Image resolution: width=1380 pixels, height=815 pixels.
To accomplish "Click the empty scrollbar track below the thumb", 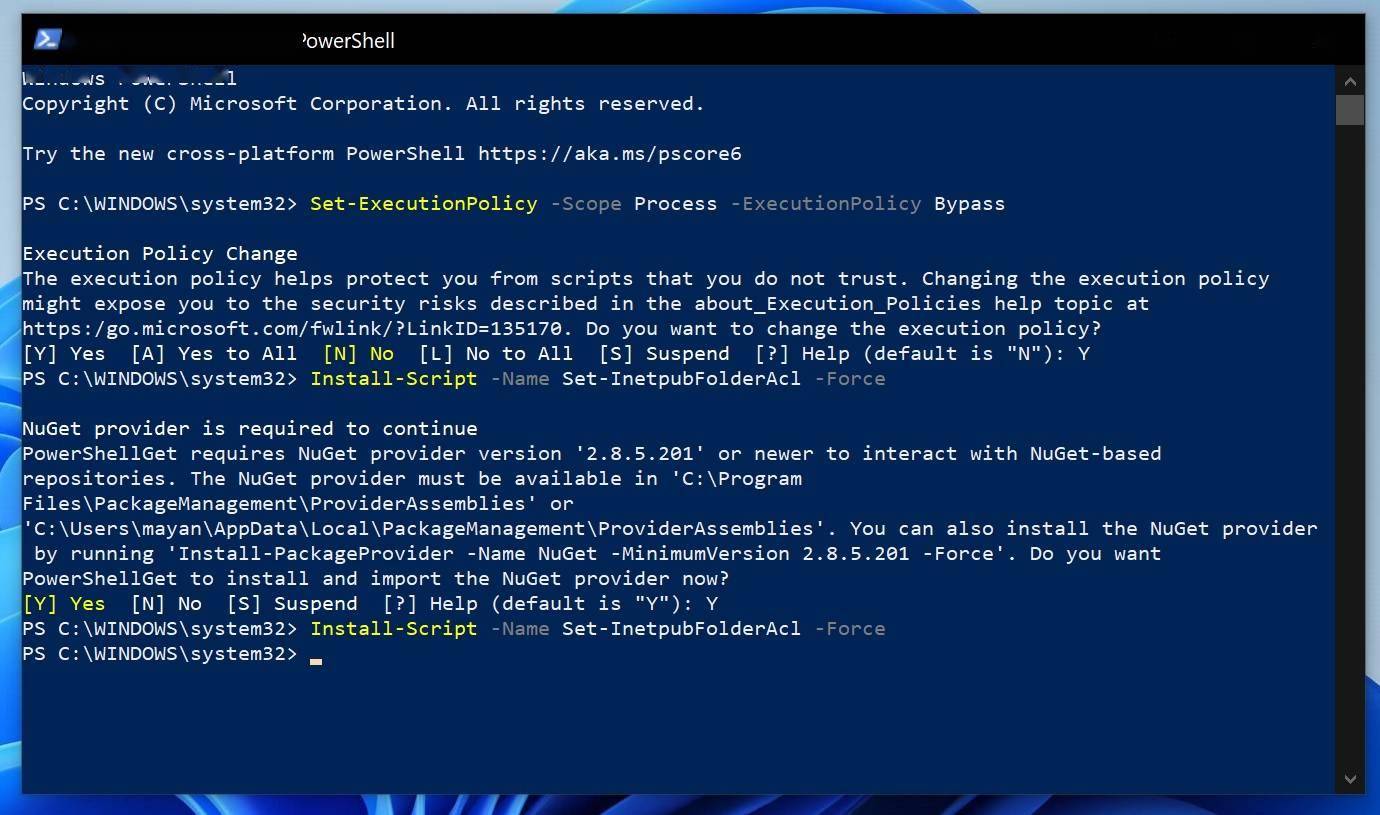I will [1350, 445].
